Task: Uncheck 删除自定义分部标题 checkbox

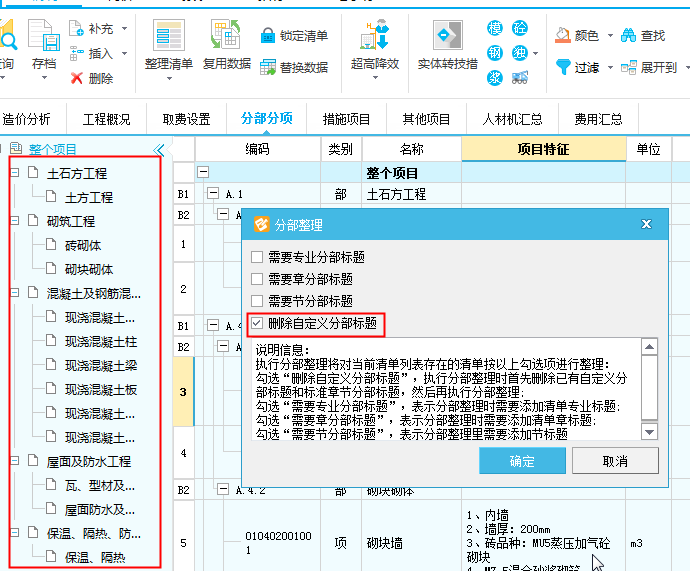Action: point(258,323)
